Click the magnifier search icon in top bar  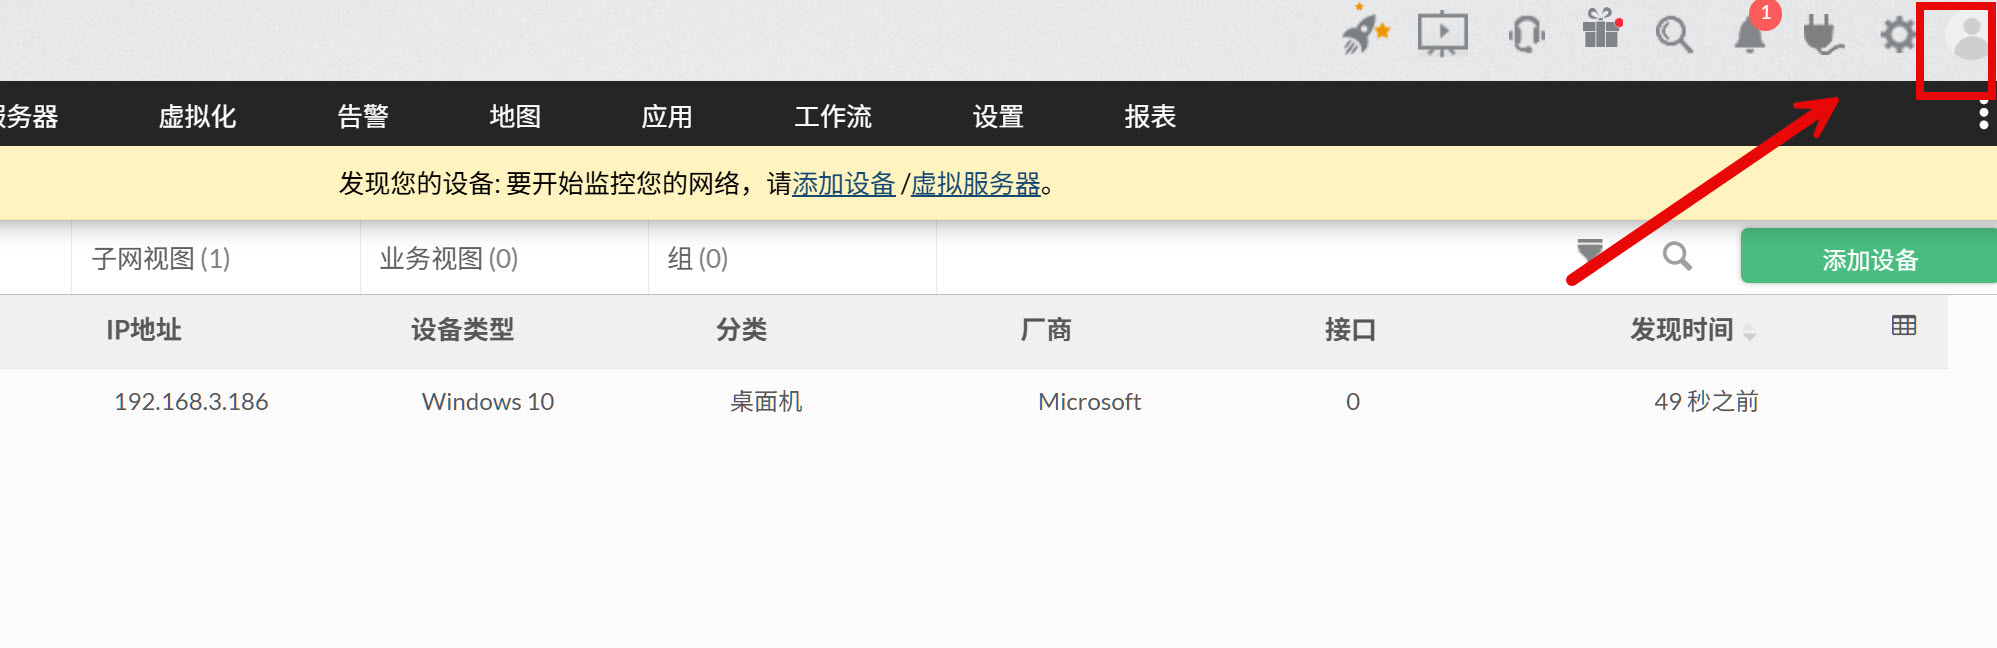[1673, 35]
